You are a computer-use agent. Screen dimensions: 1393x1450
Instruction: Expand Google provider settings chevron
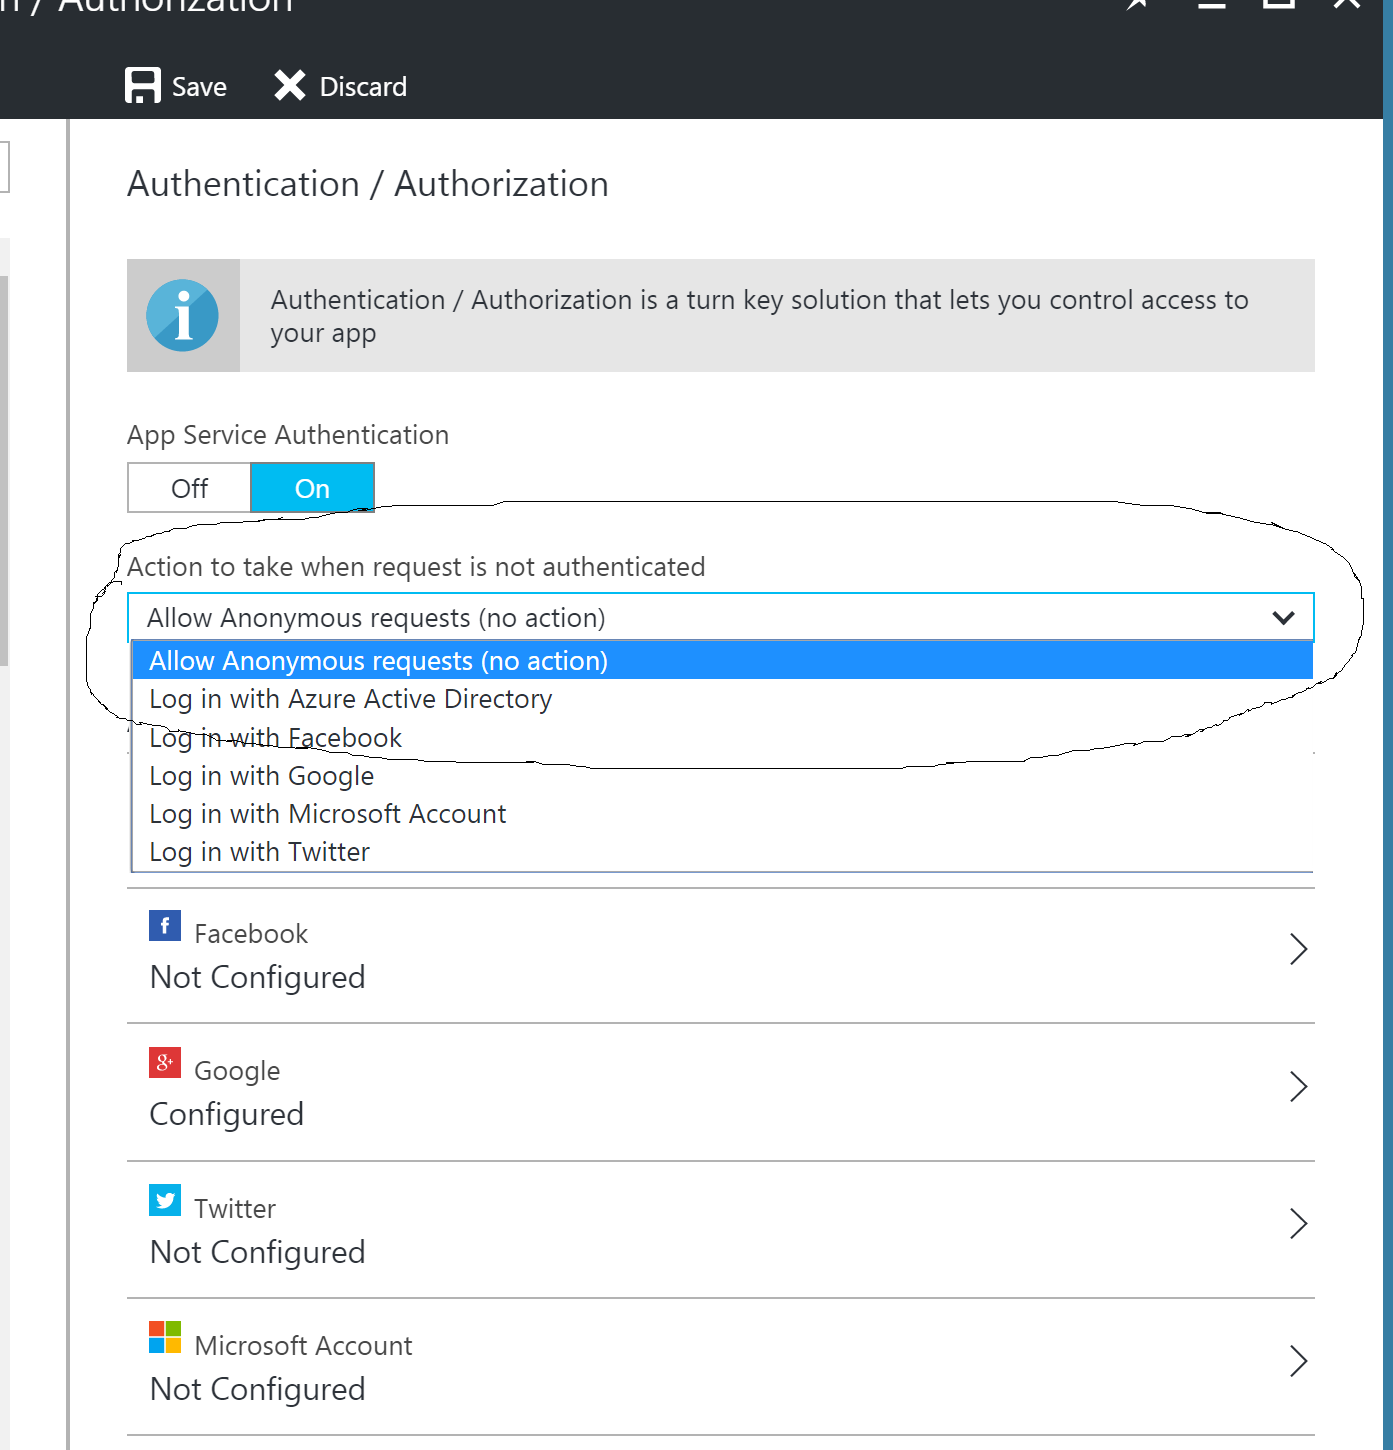point(1298,1086)
